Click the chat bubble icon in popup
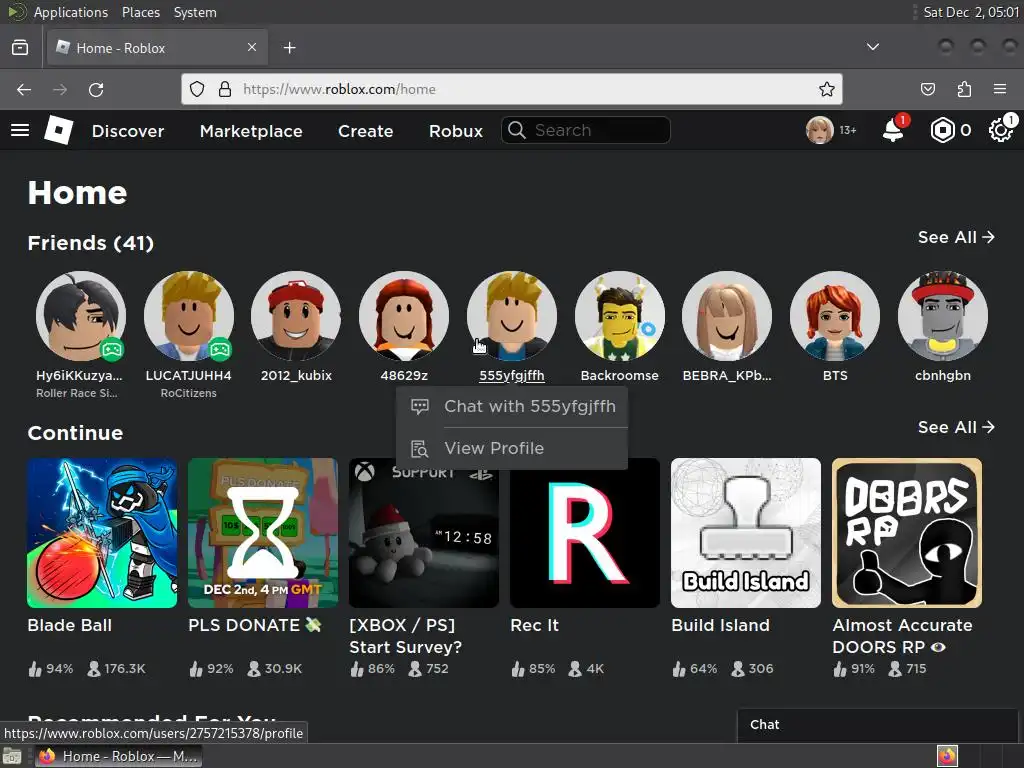 420,406
